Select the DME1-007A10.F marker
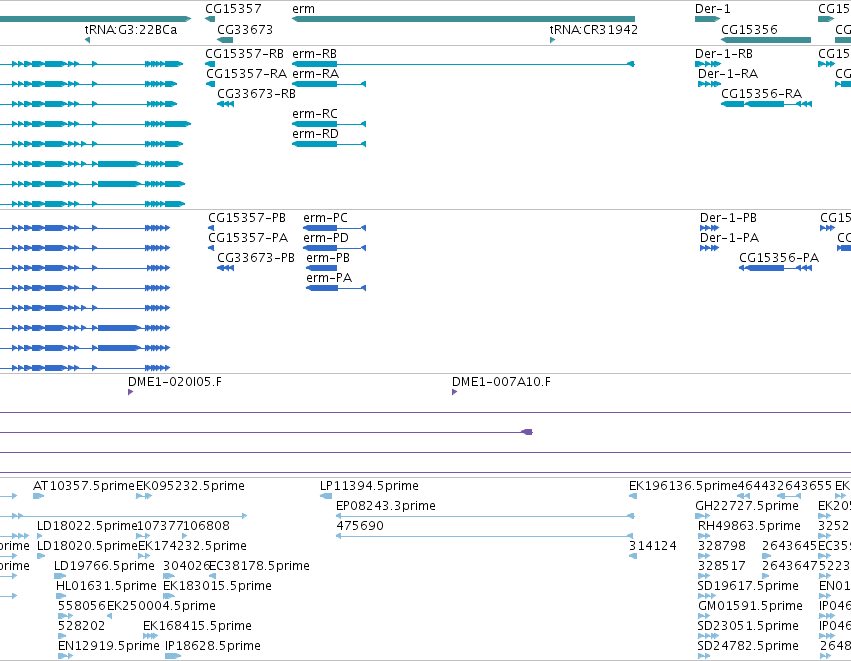Viewport: 851px width, 661px height. point(454,392)
